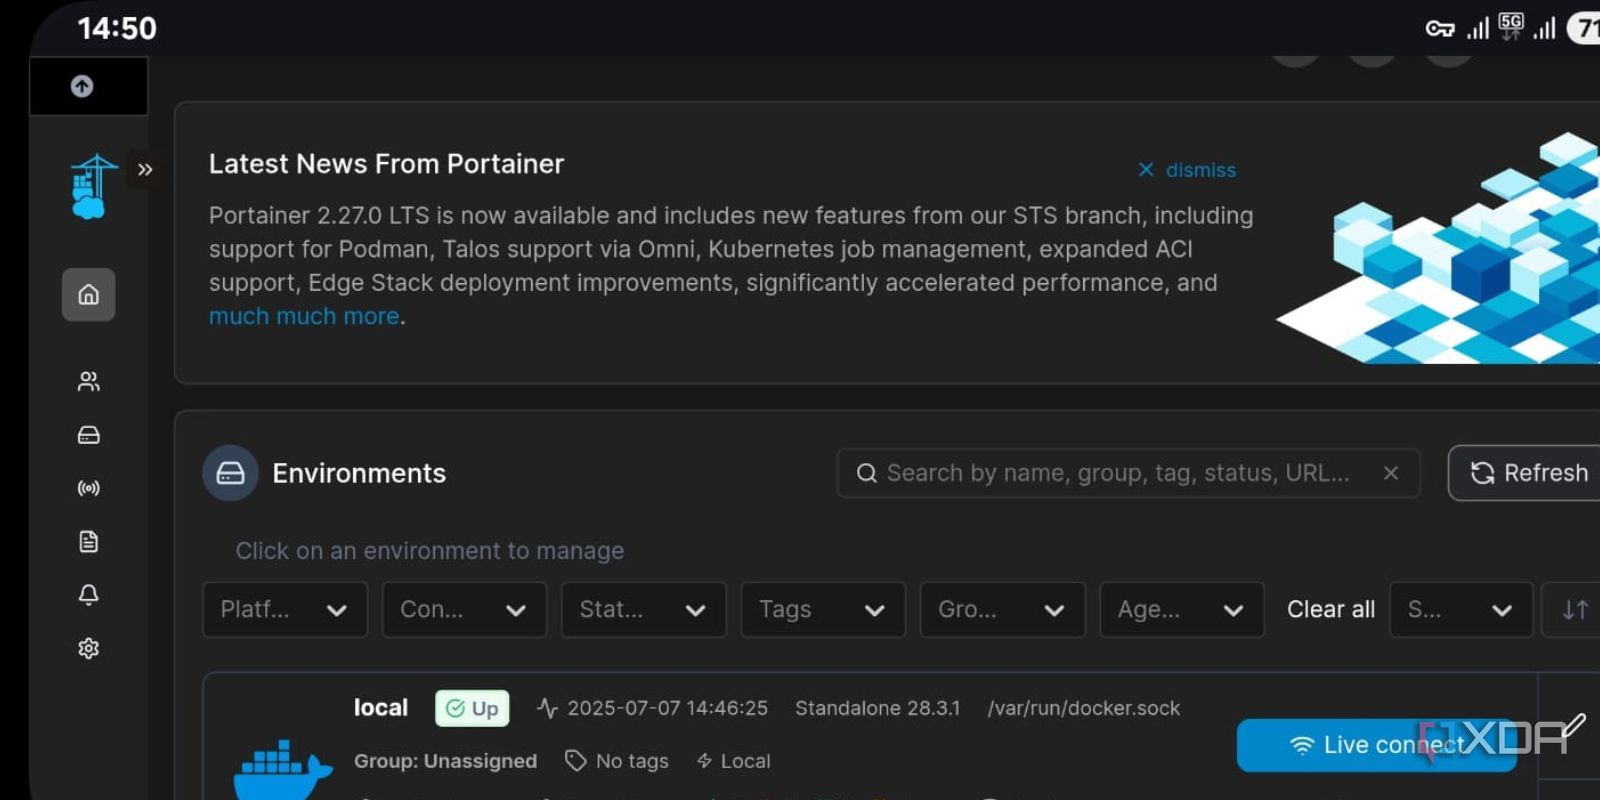Click the Refresh button
Screen dimensions: 1600x800
click(1527, 473)
